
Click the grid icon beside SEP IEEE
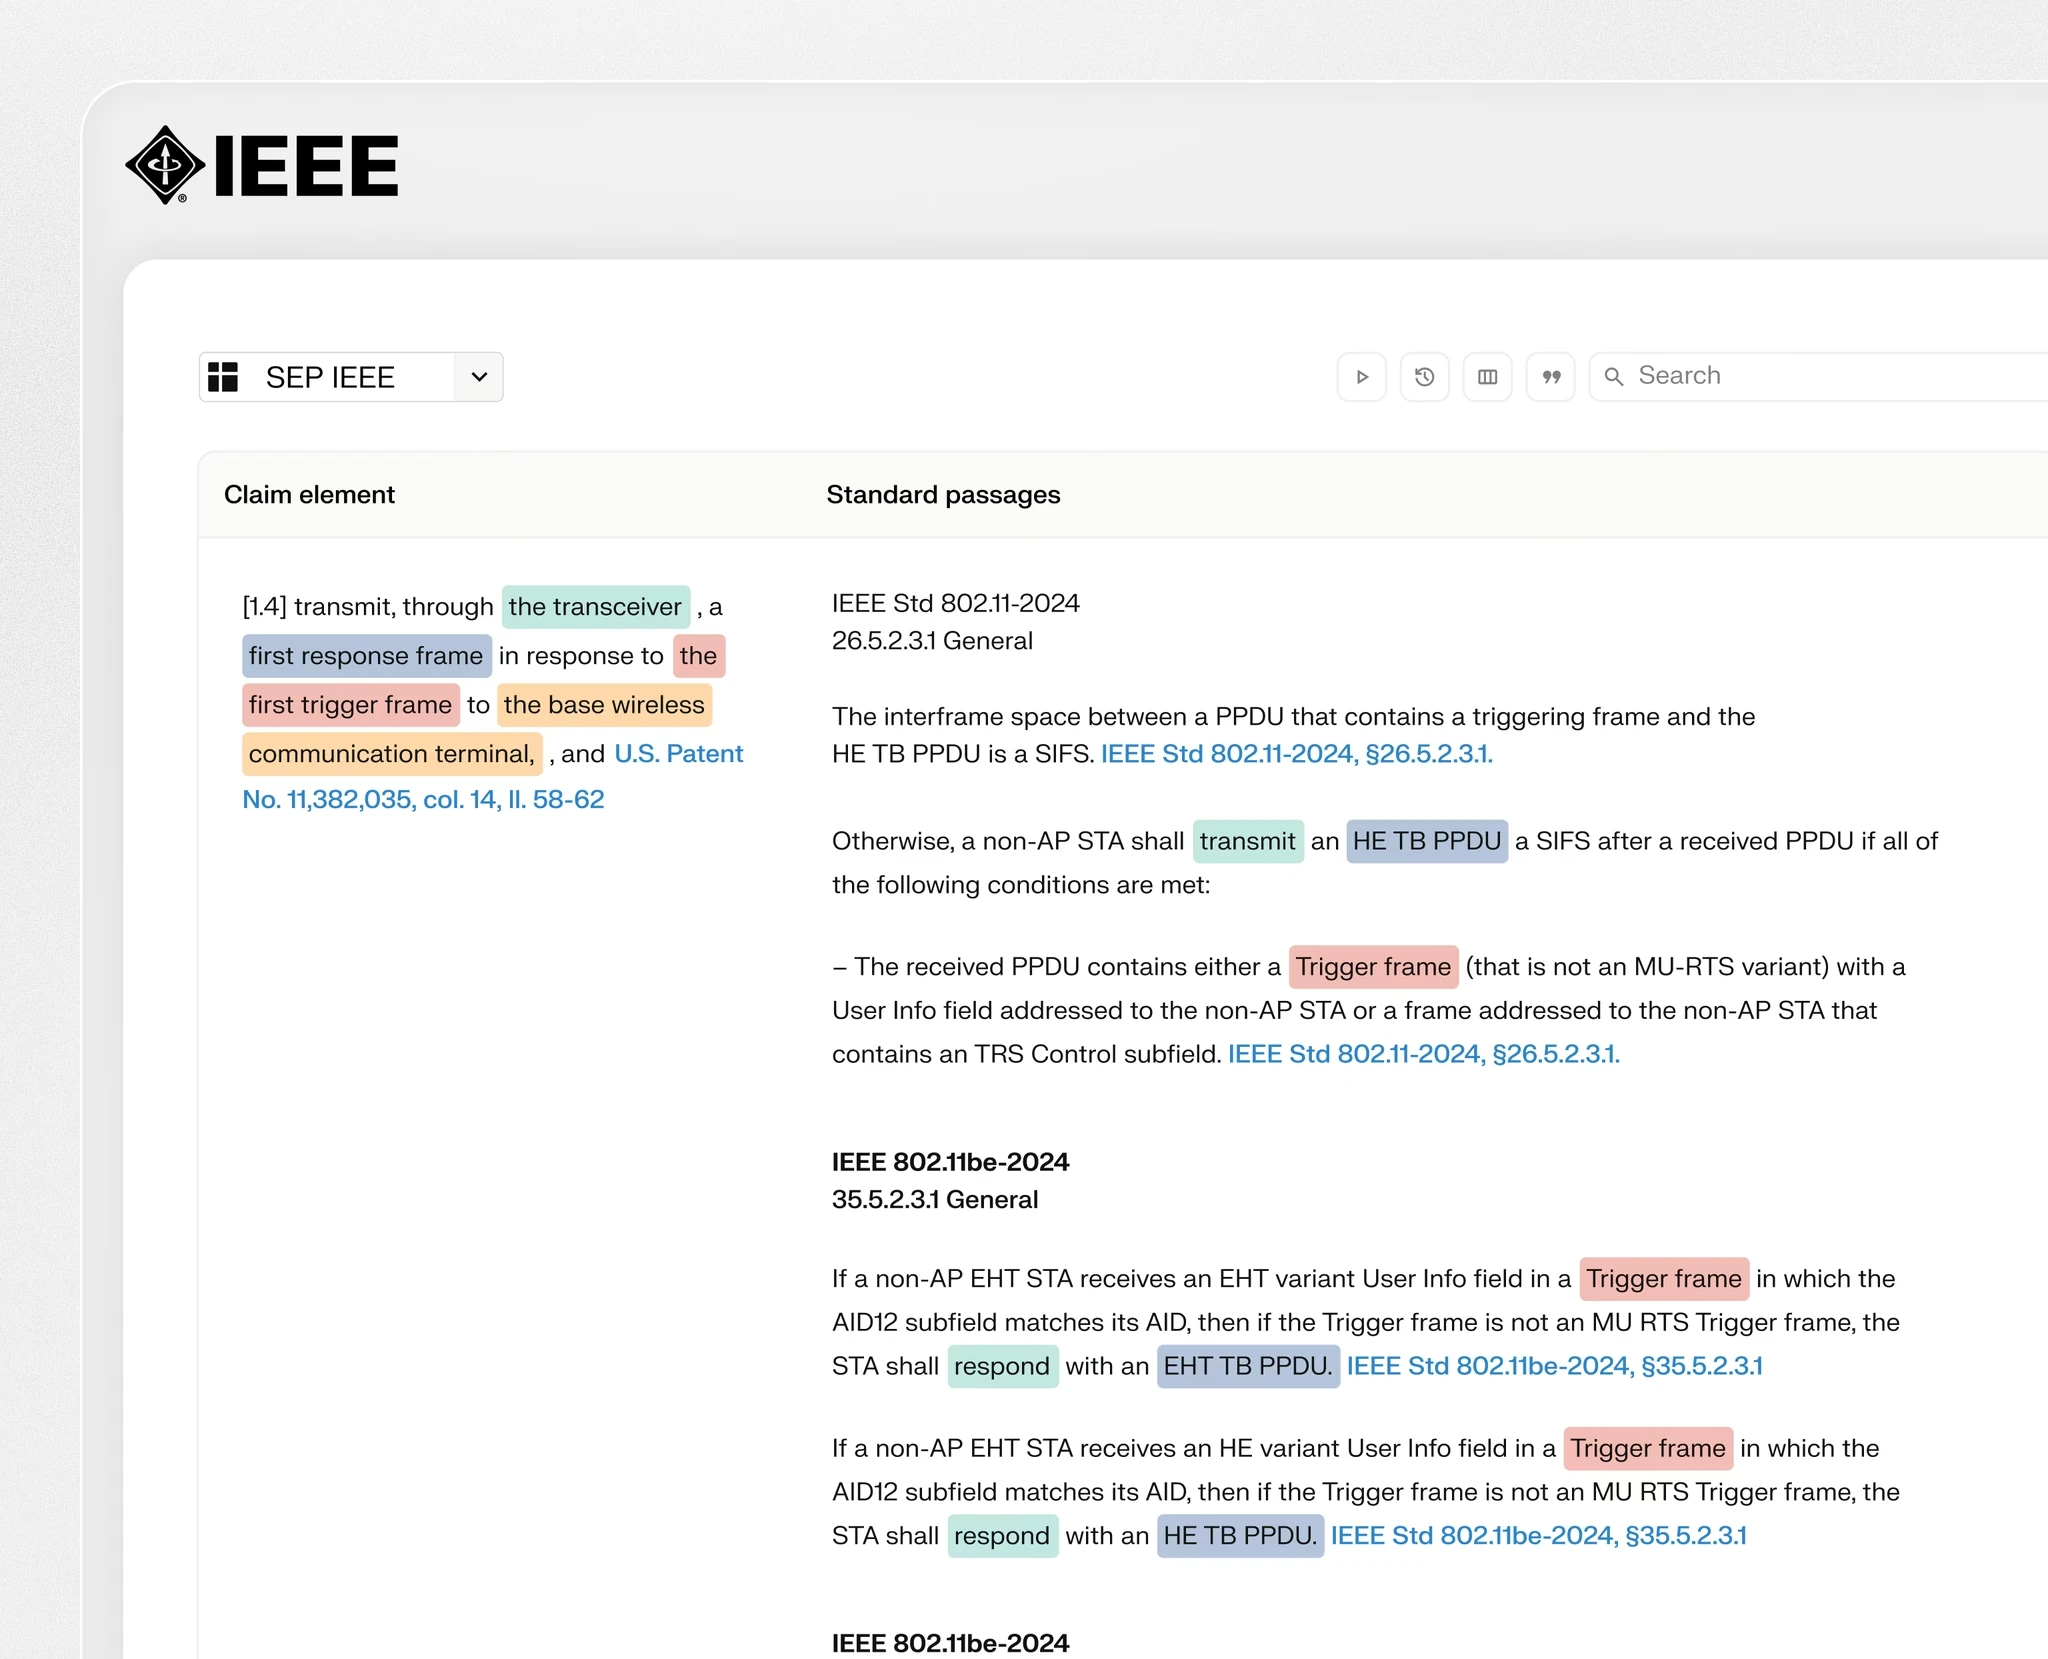pyautogui.click(x=223, y=377)
